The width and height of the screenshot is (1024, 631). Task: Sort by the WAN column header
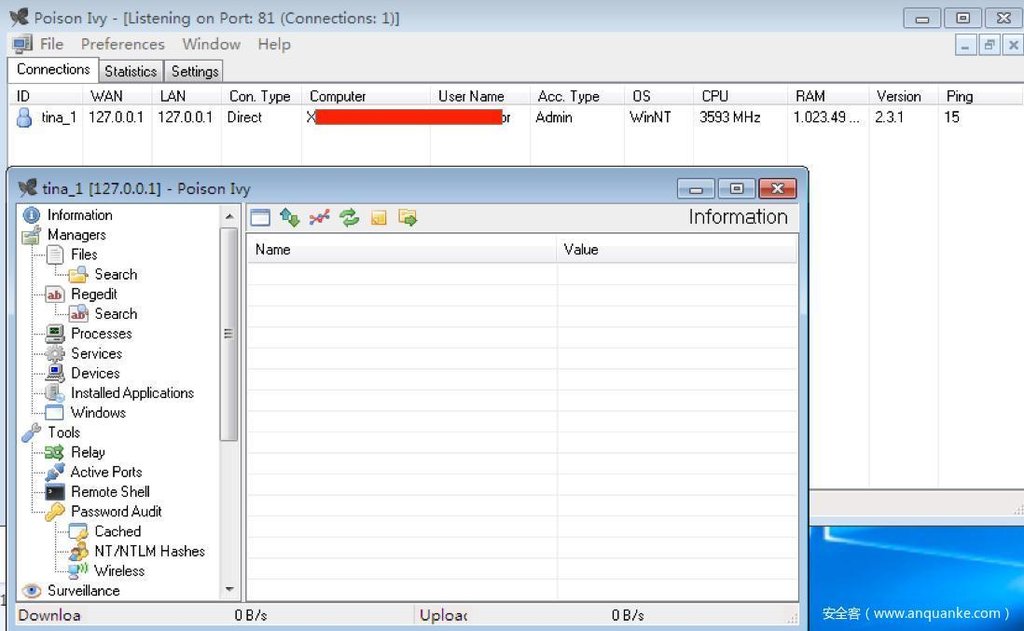tap(118, 96)
